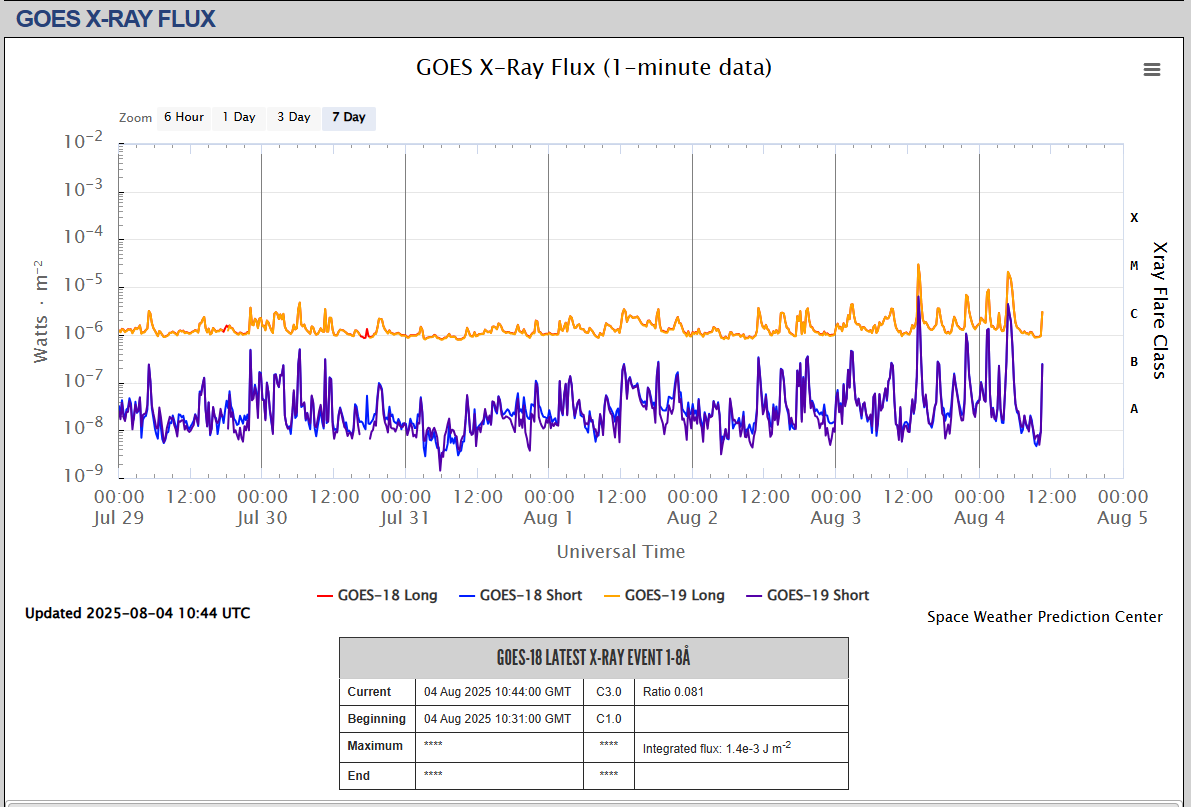Click the Beginning row label in table
Screen dimensions: 1191x807
click(x=377, y=719)
